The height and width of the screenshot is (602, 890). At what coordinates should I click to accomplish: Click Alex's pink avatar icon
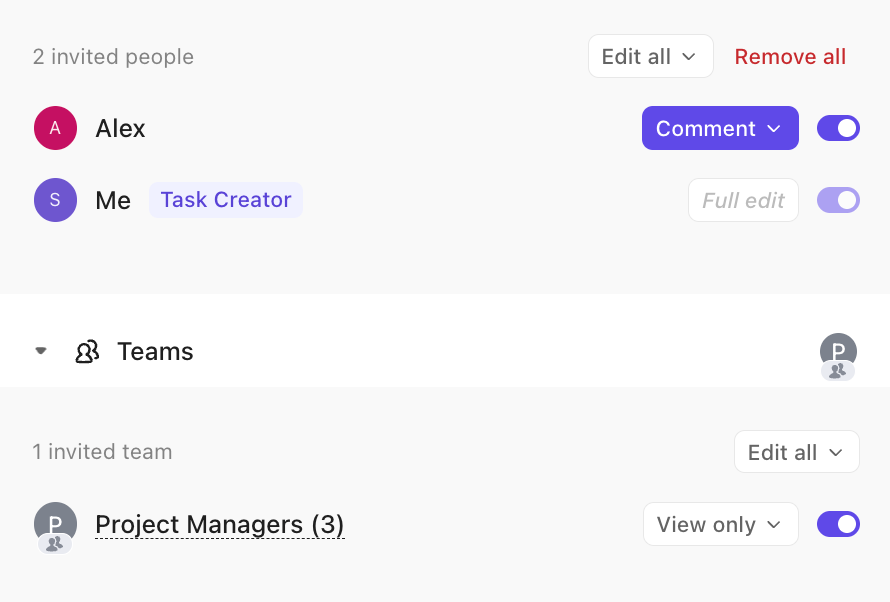(55, 128)
